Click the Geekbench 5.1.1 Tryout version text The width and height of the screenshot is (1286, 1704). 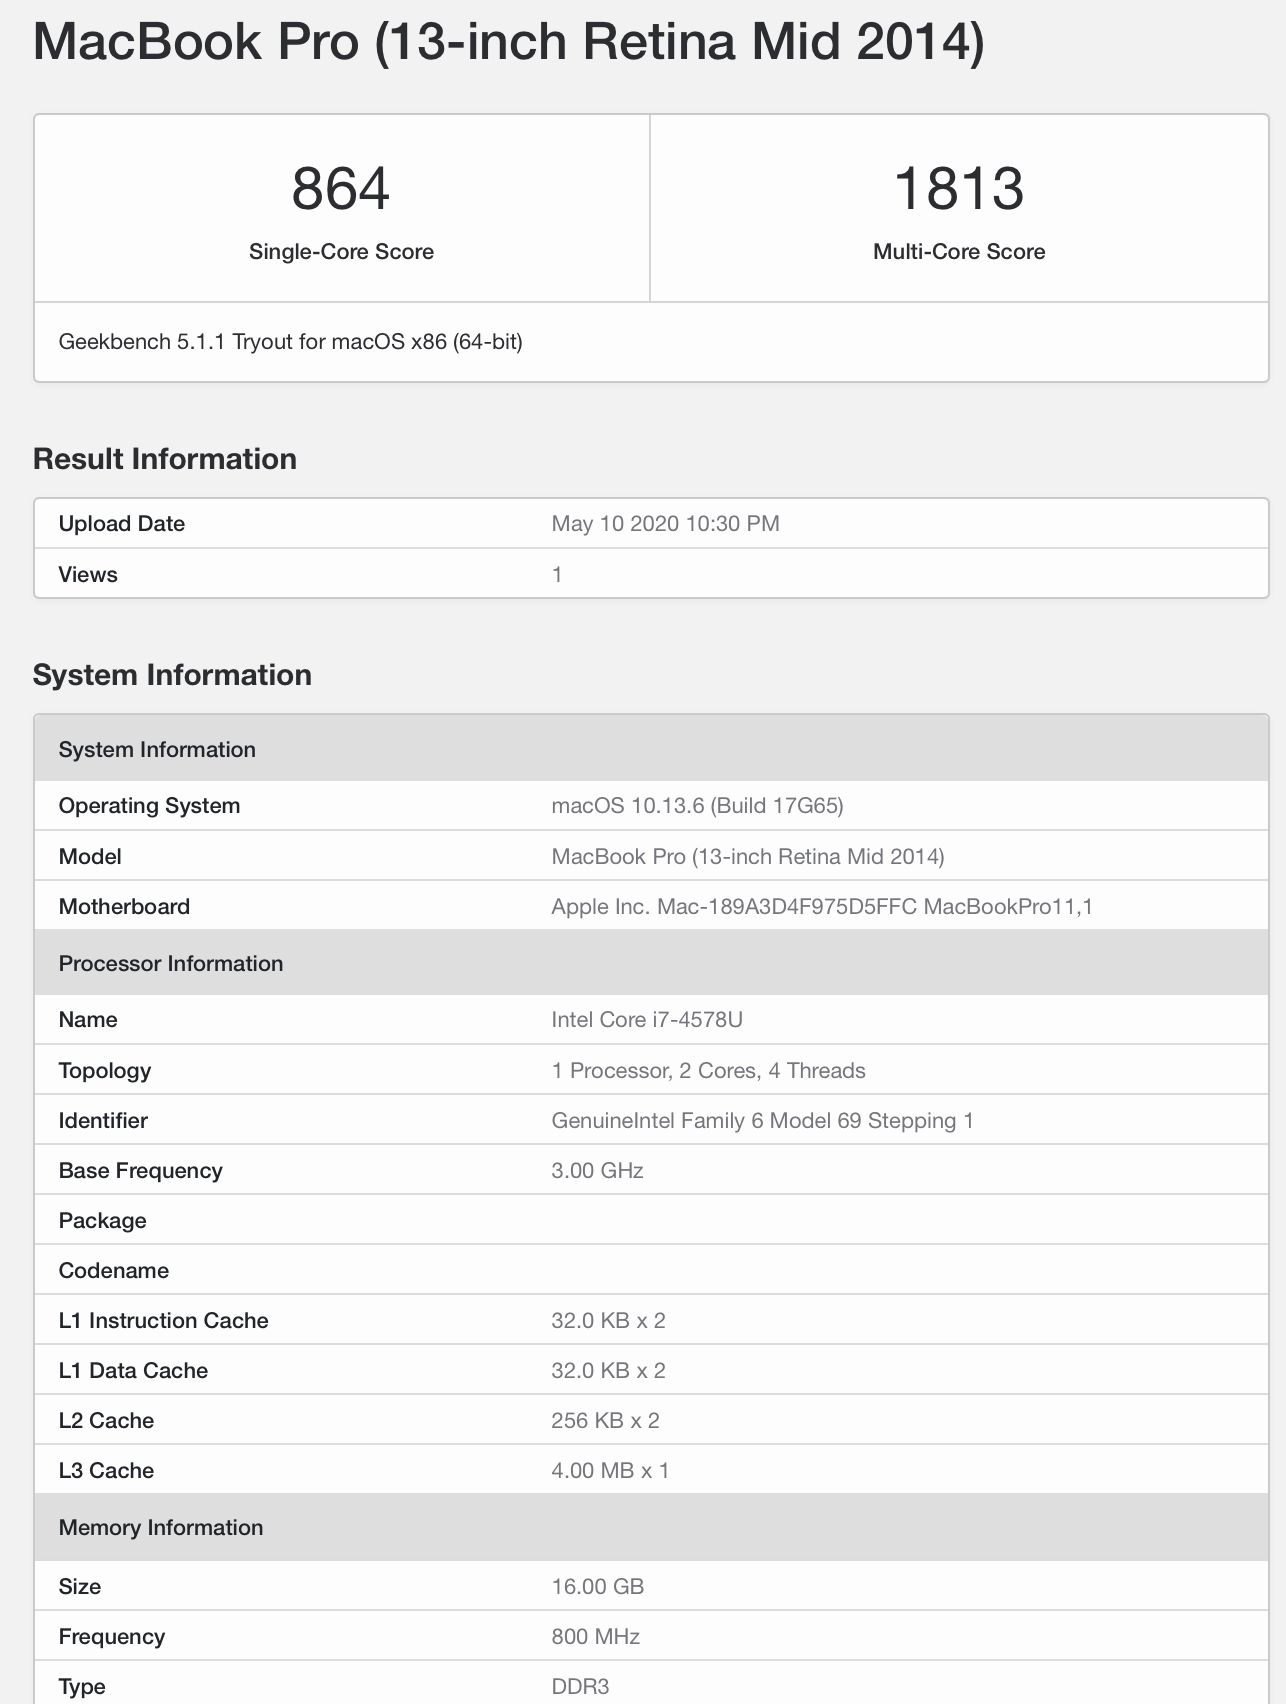pos(290,342)
